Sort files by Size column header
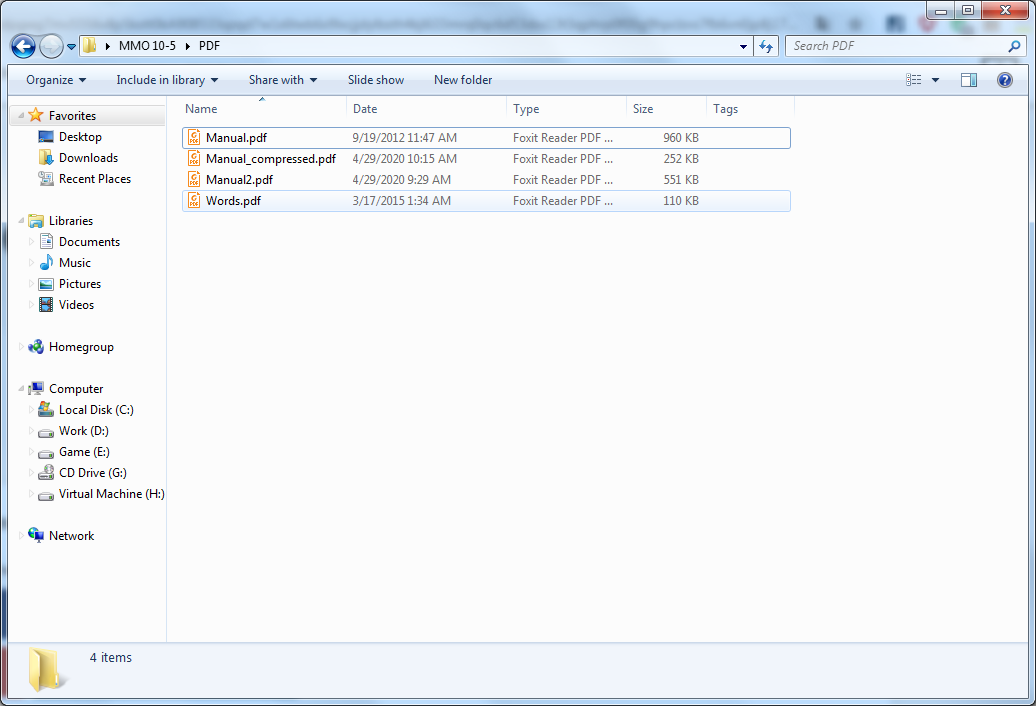This screenshot has width=1036, height=706. [x=643, y=109]
